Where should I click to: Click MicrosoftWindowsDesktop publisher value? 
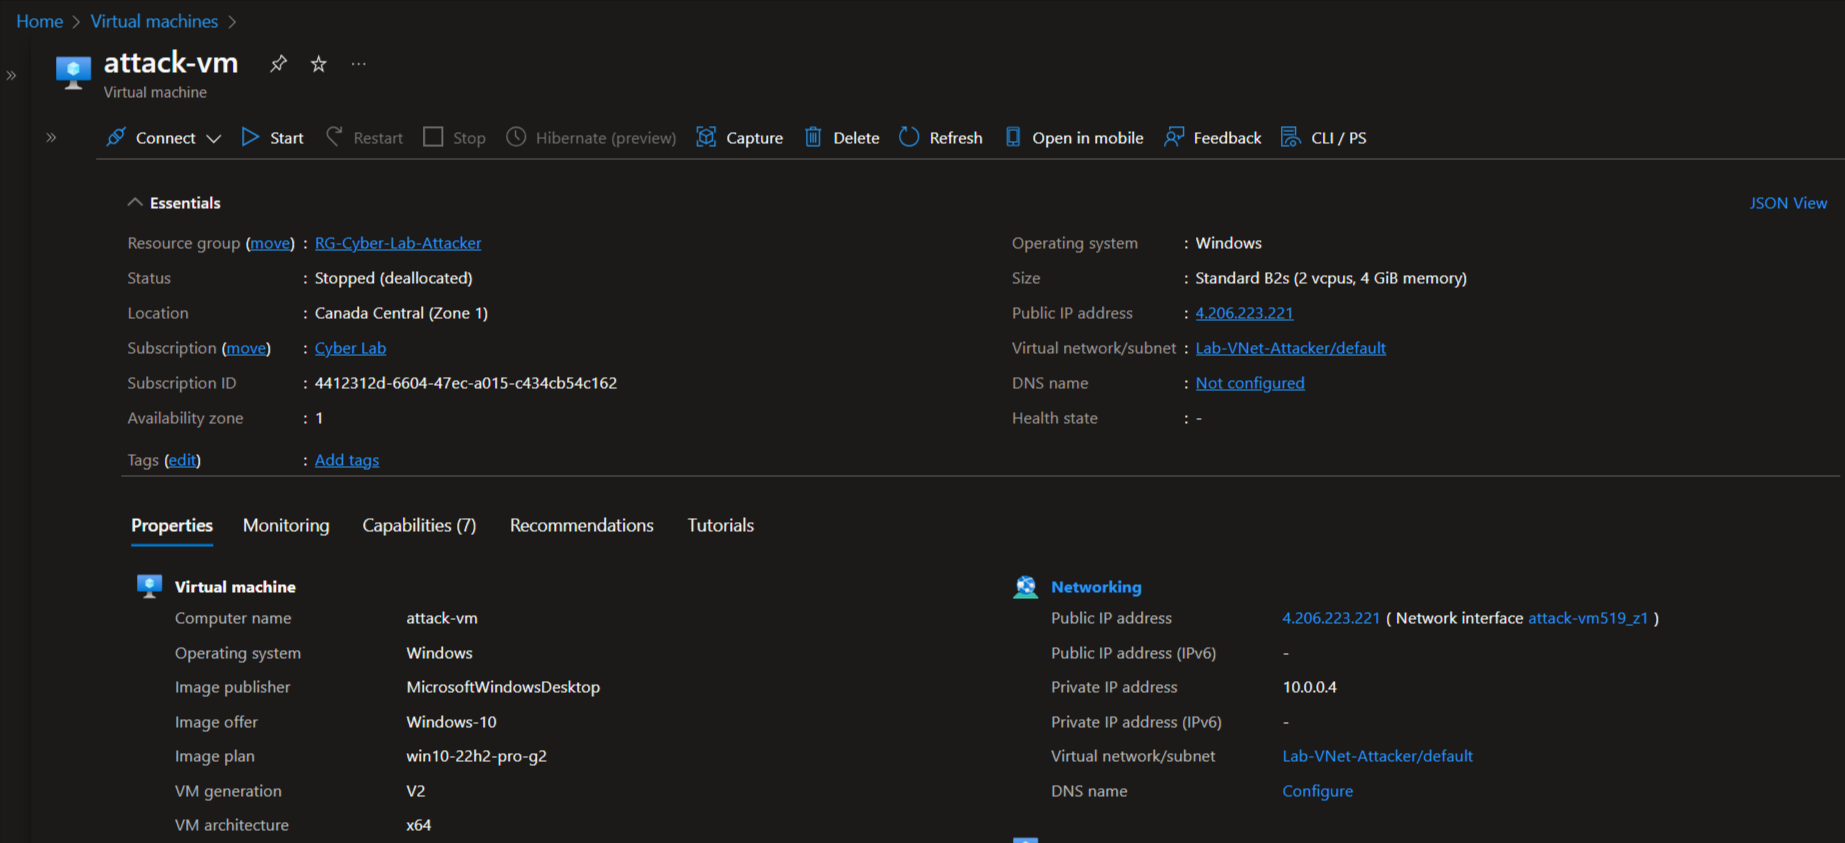(x=503, y=687)
